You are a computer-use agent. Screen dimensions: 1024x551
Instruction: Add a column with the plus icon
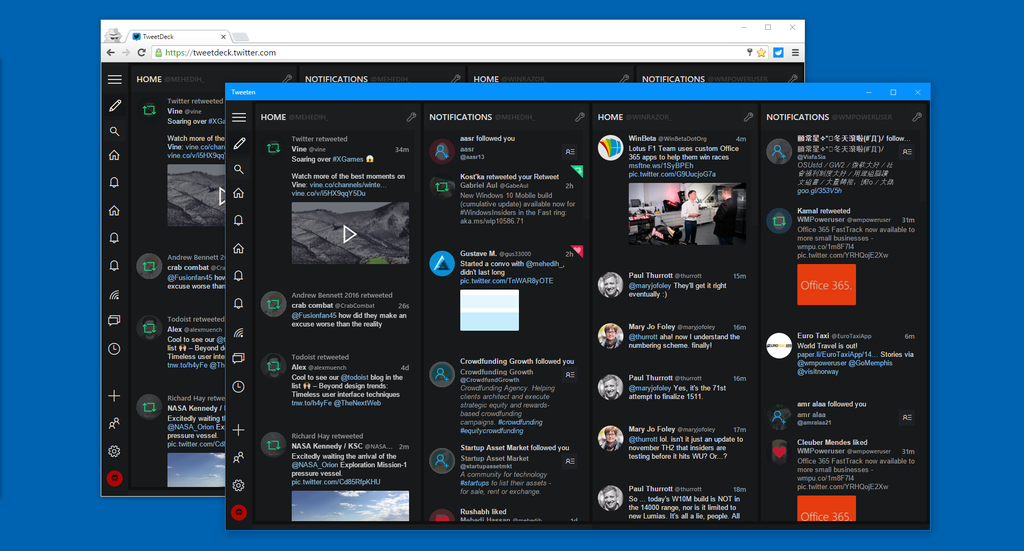(239, 430)
